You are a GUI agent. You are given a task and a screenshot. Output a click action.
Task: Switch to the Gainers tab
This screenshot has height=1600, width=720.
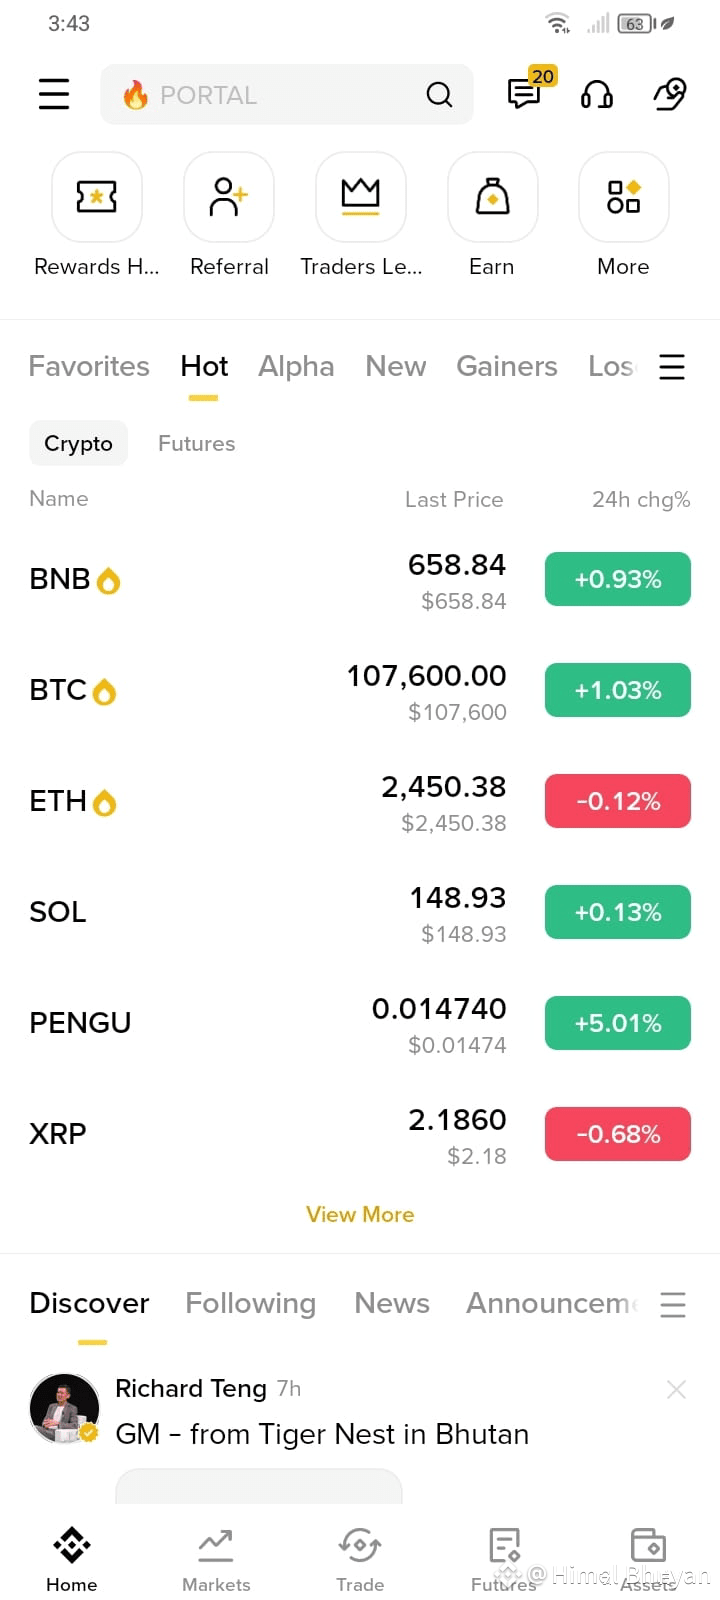tap(507, 366)
